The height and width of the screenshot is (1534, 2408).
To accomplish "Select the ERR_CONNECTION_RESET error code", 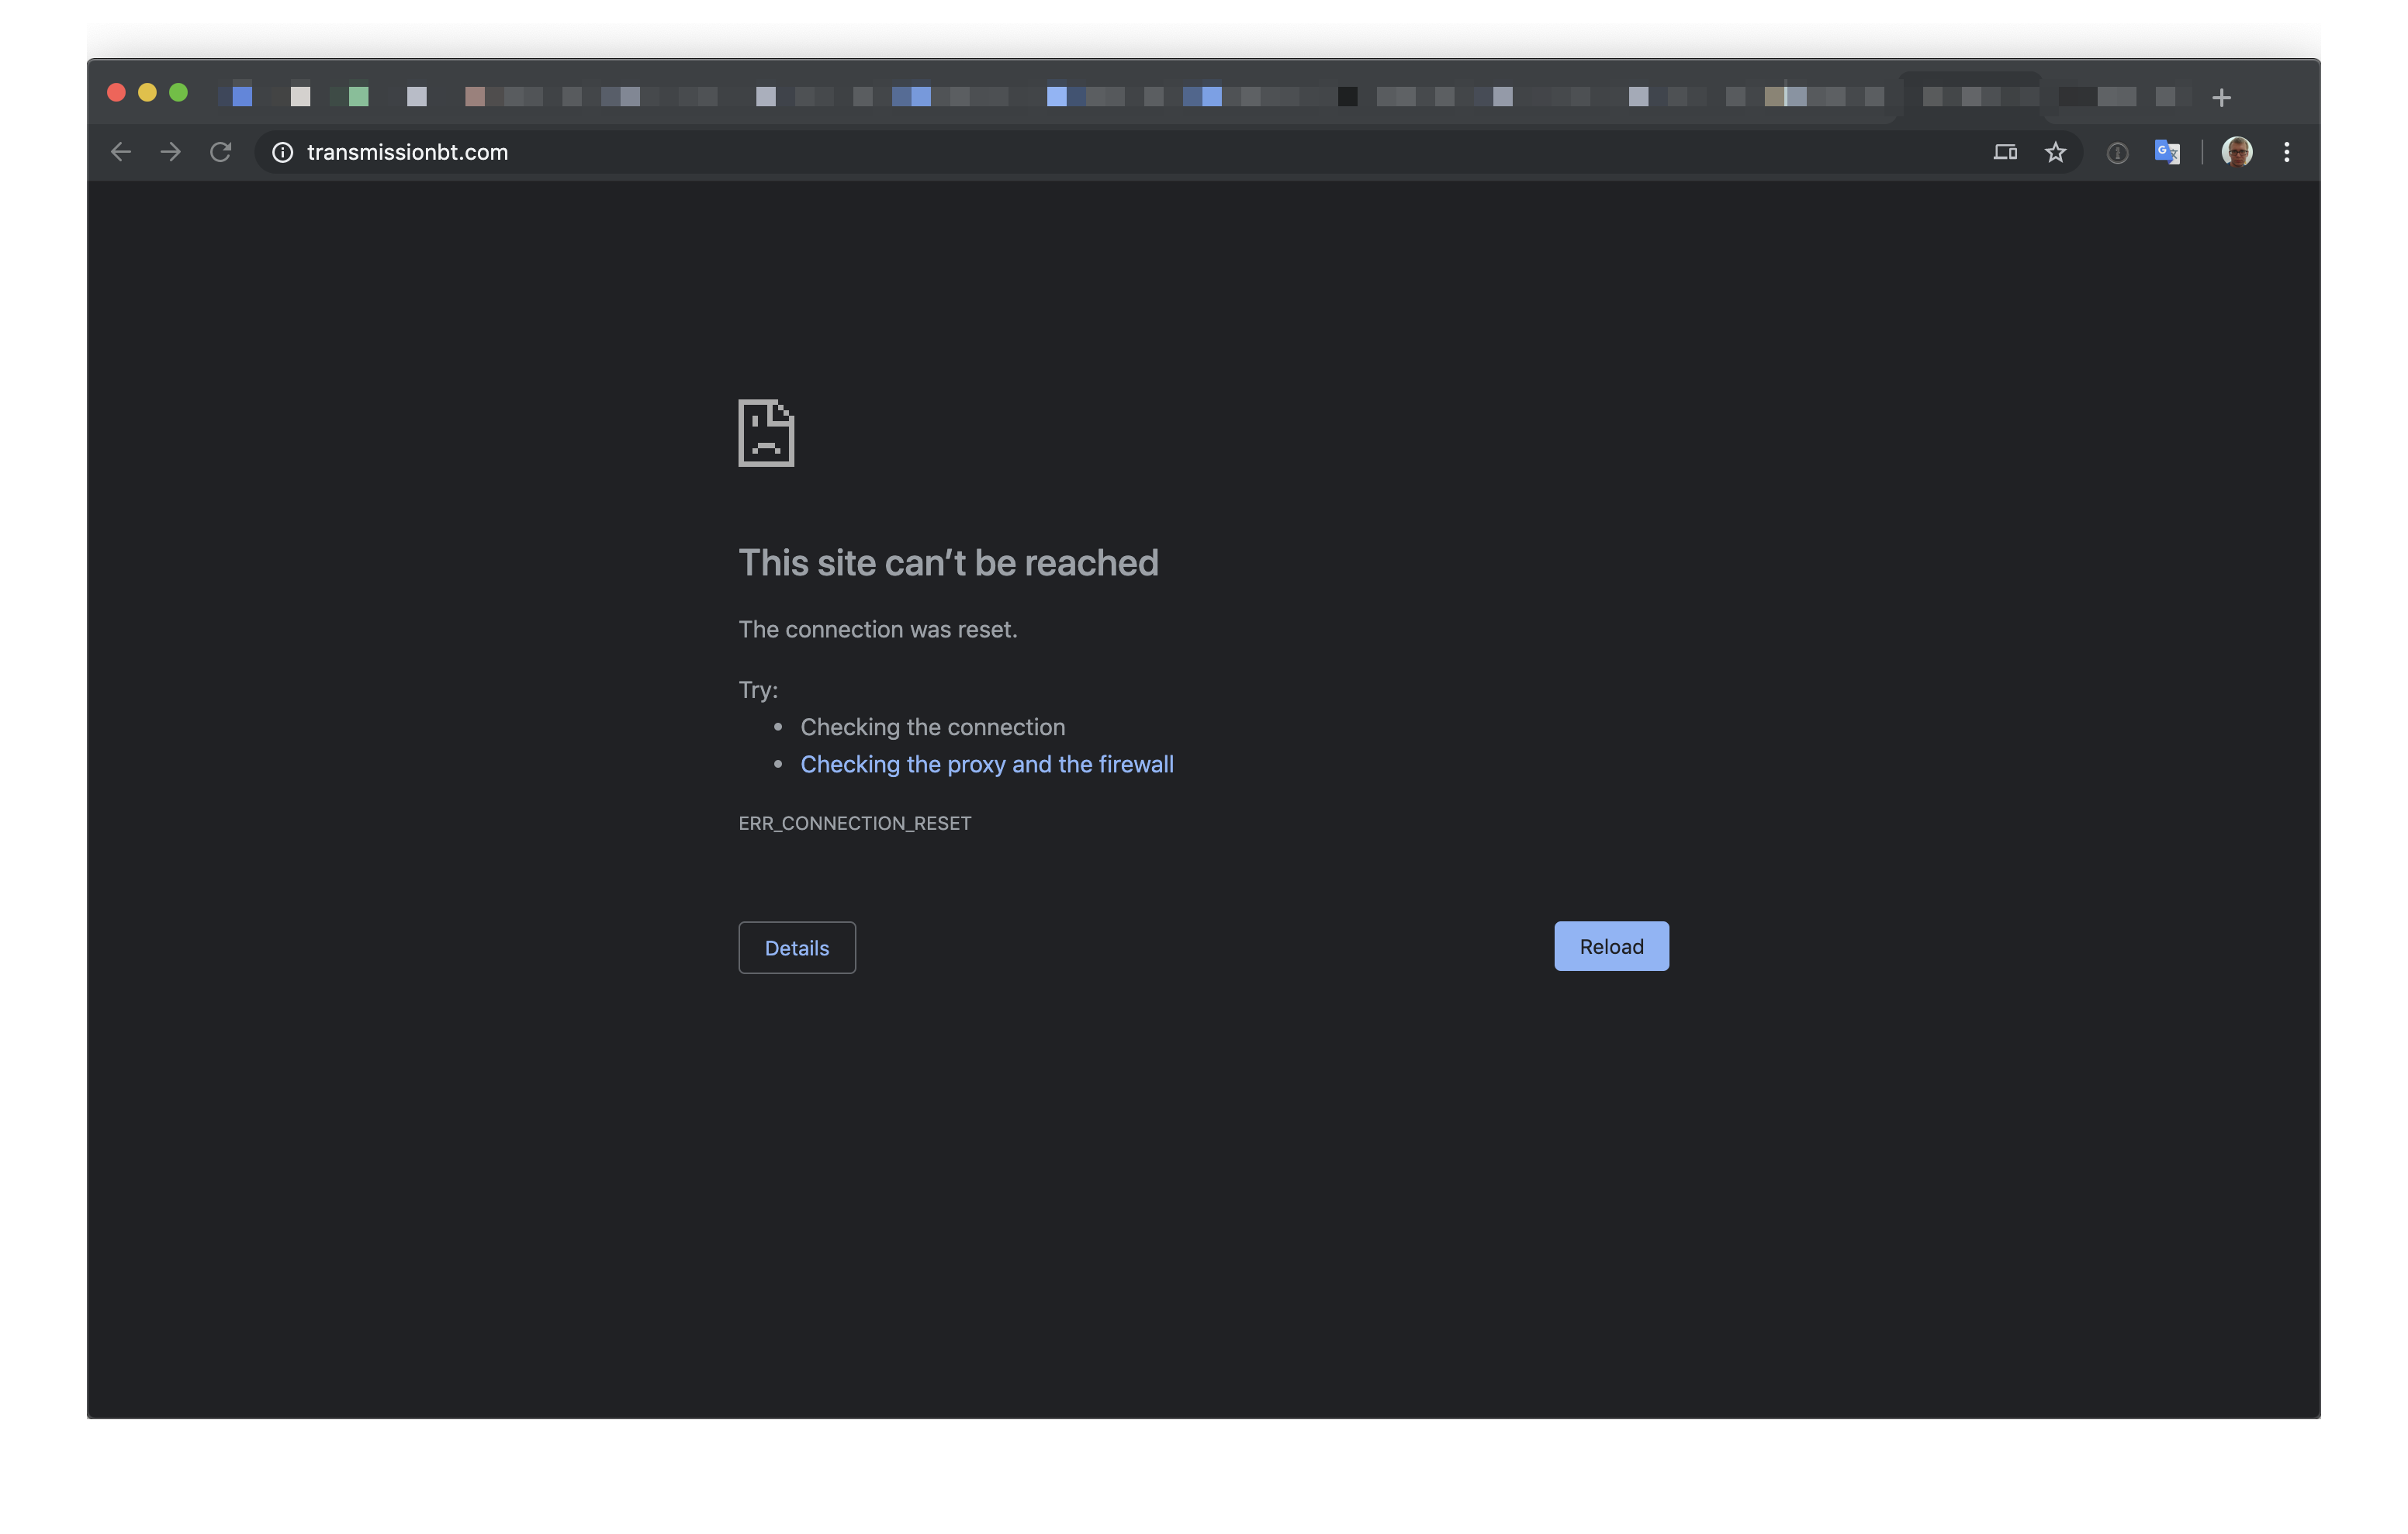I will 855,823.
